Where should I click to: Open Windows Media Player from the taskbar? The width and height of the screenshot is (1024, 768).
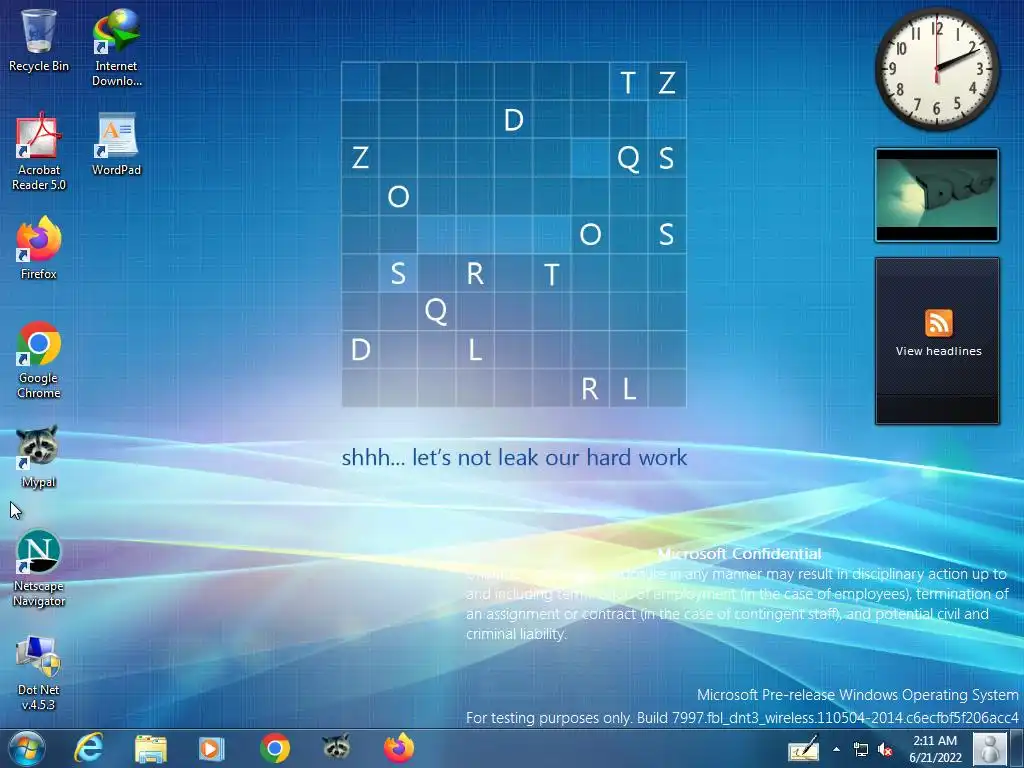point(212,748)
